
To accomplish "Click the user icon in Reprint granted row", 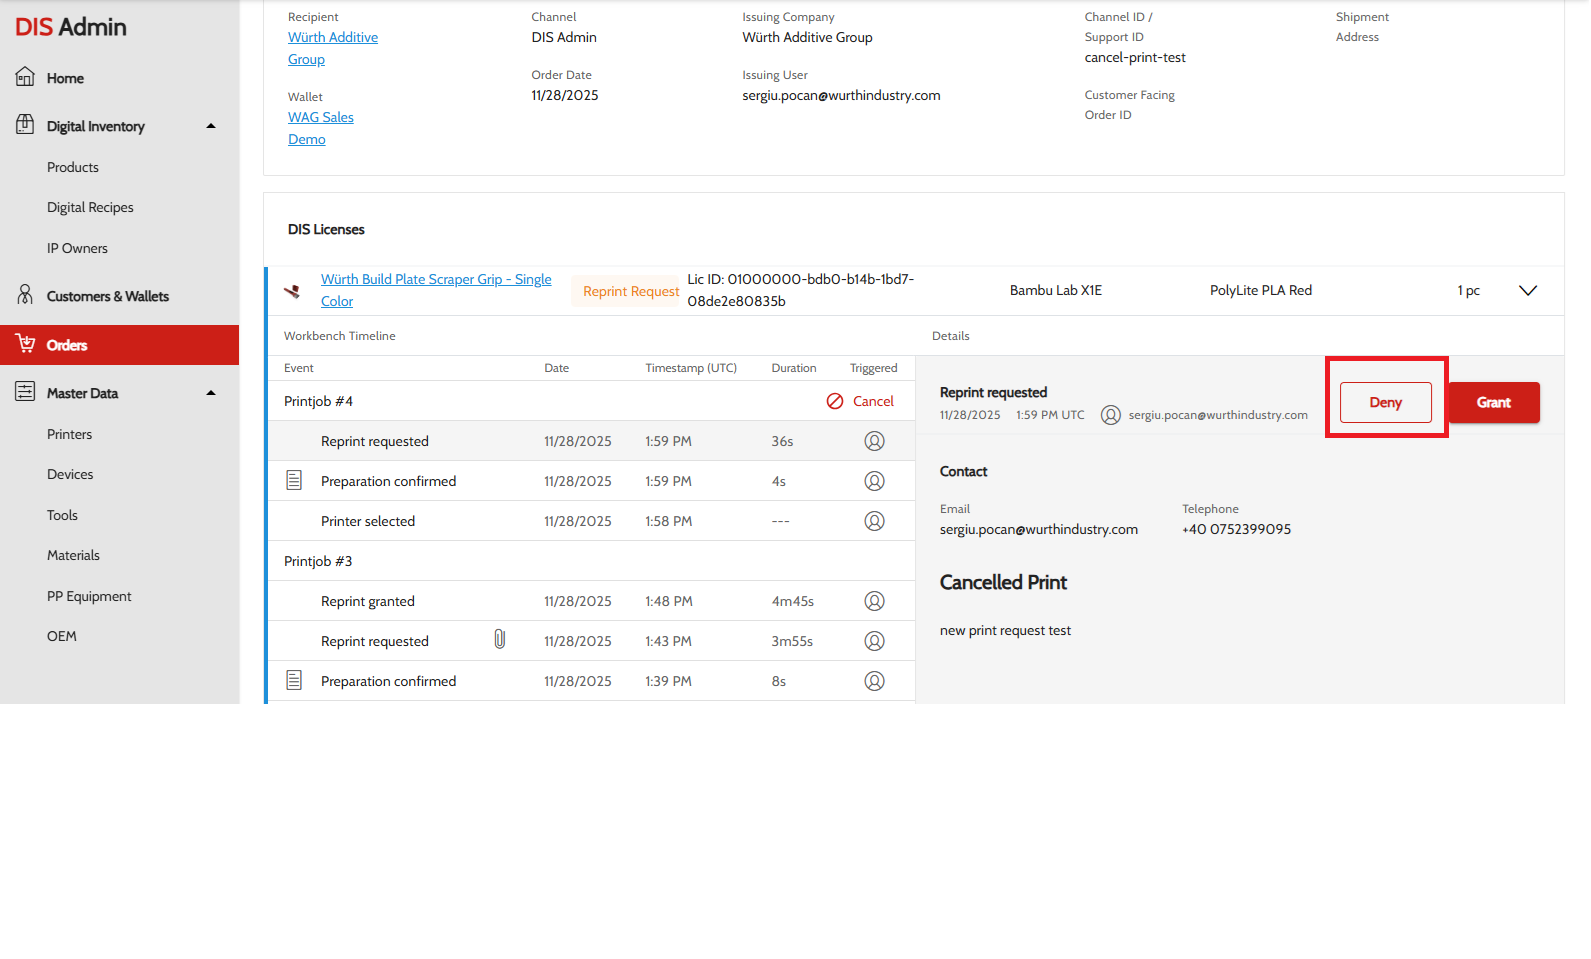I will pyautogui.click(x=874, y=601).
